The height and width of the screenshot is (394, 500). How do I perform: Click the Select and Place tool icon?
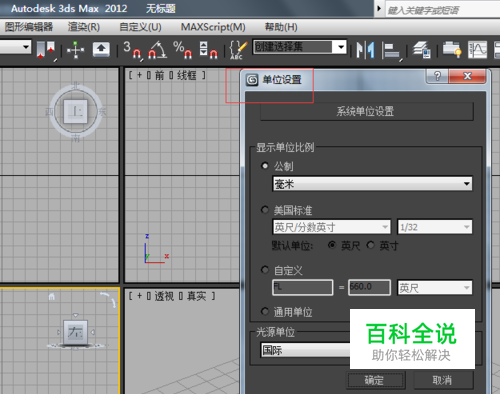coord(46,50)
